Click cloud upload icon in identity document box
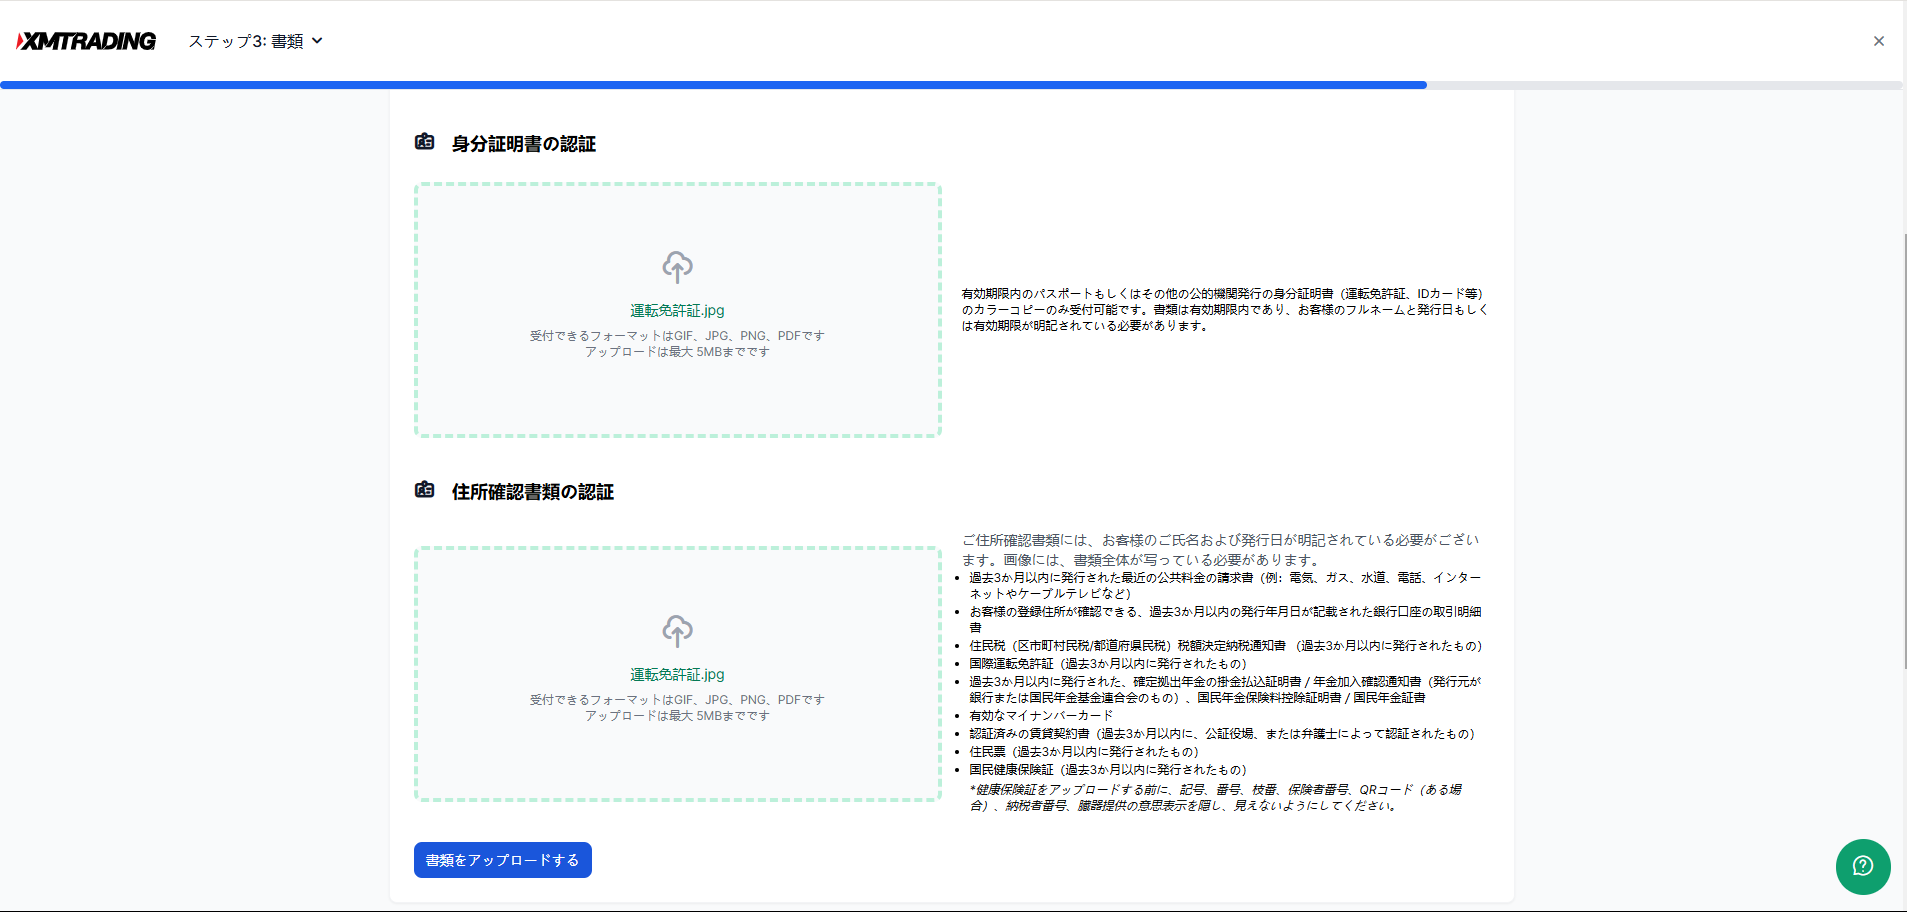 click(677, 267)
